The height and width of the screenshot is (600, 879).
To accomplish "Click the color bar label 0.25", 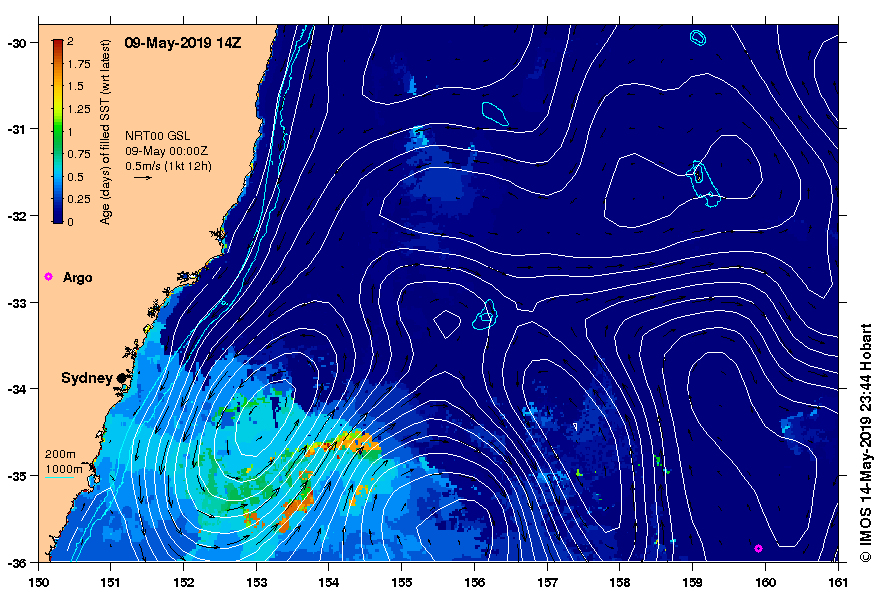I will 79,199.
